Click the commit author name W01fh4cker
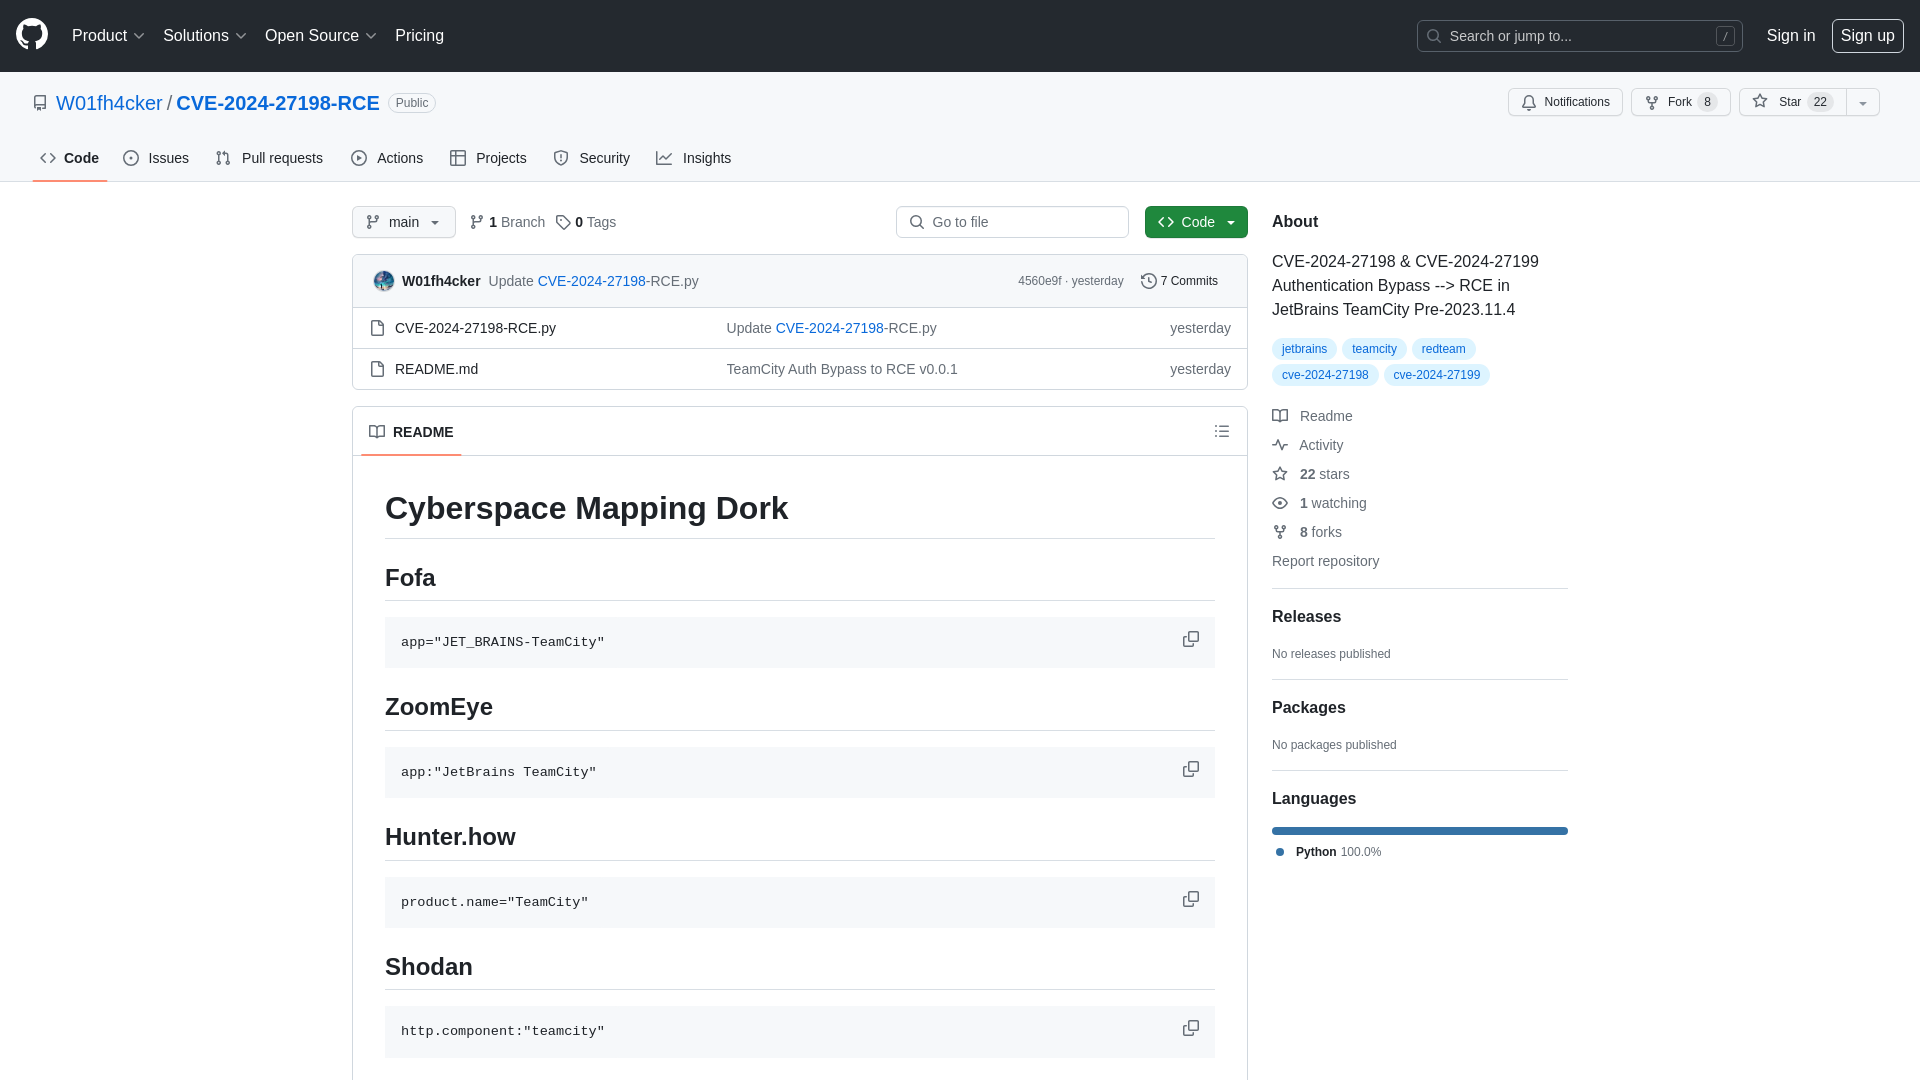The height and width of the screenshot is (1080, 1920). [441, 281]
